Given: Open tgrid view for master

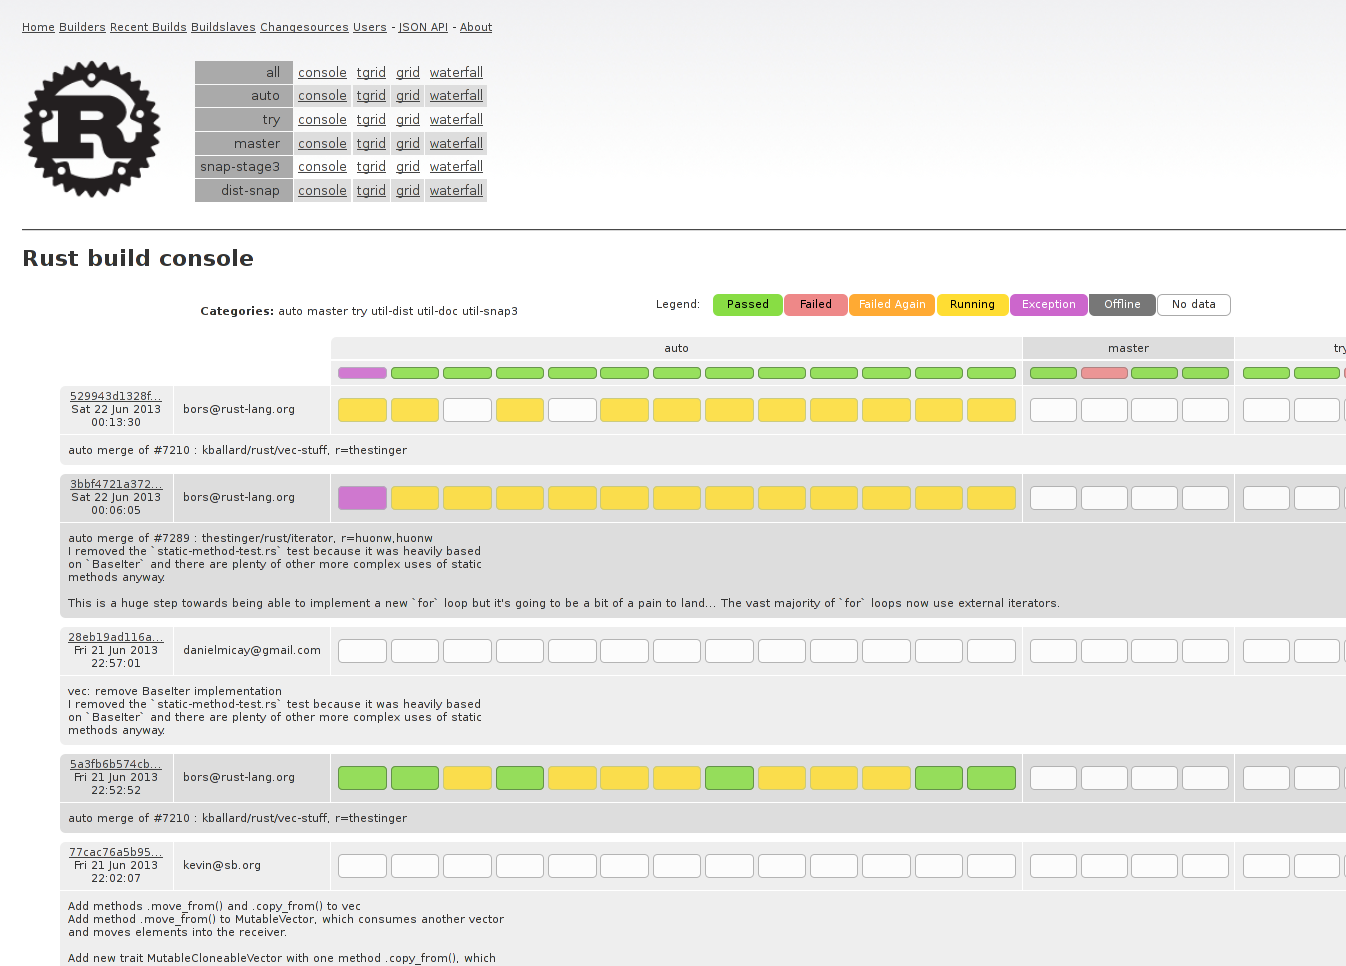Looking at the screenshot, I should [371, 144].
